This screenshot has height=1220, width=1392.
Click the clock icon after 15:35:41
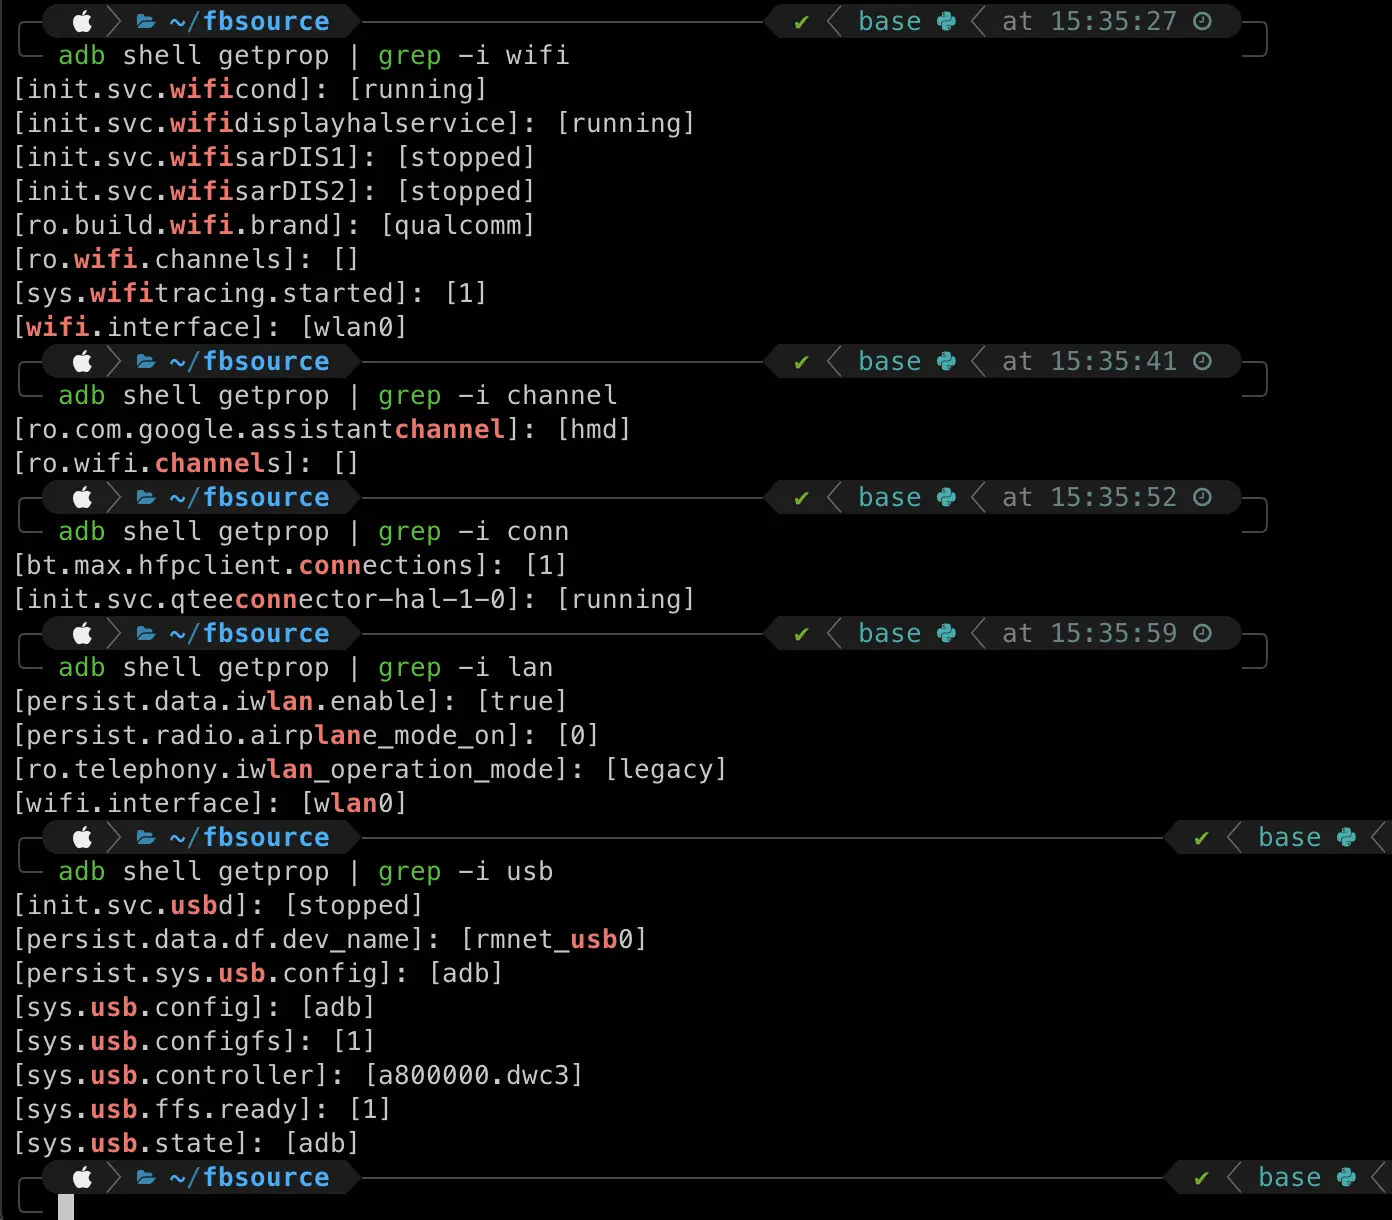pos(1203,361)
